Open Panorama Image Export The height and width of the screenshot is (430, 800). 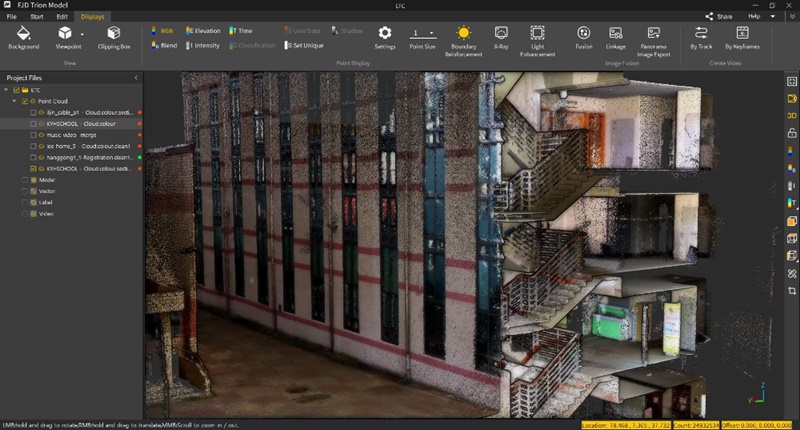[654, 41]
